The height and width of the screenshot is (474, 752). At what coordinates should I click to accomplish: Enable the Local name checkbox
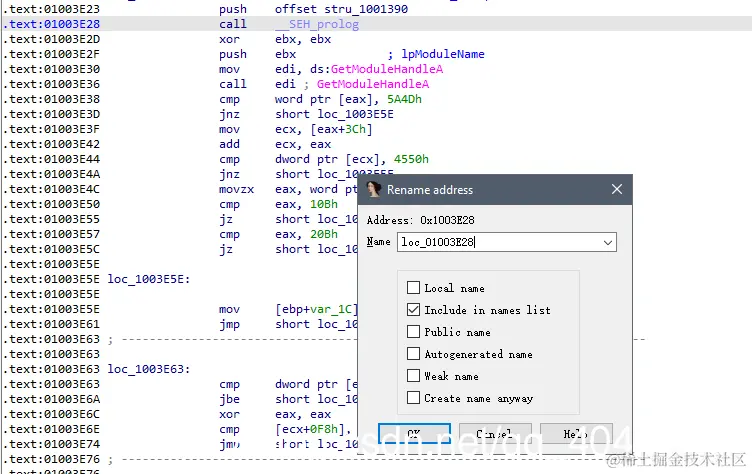coord(413,288)
